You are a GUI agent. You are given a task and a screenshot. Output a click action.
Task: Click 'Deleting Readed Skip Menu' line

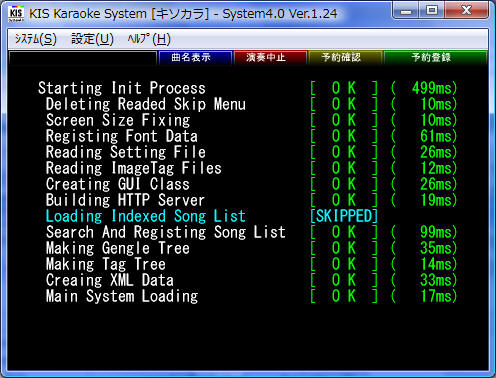(146, 104)
